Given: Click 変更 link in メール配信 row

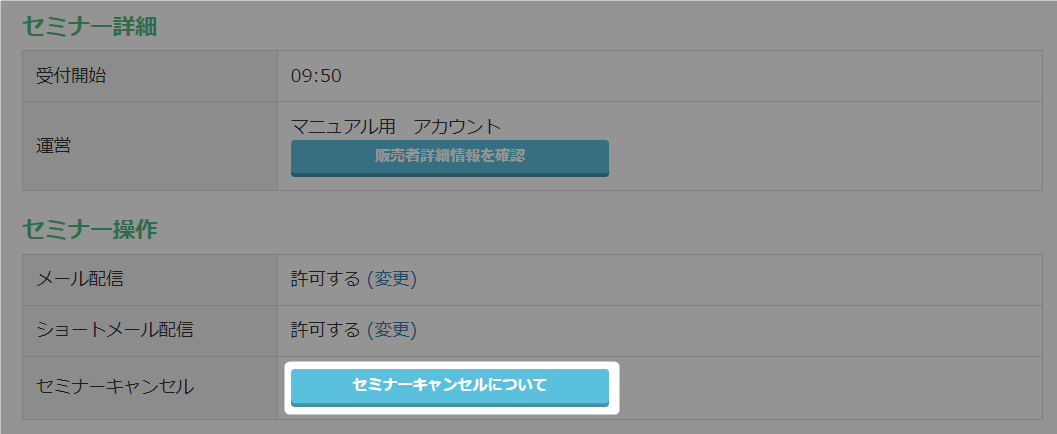Looking at the screenshot, I should point(392,279).
